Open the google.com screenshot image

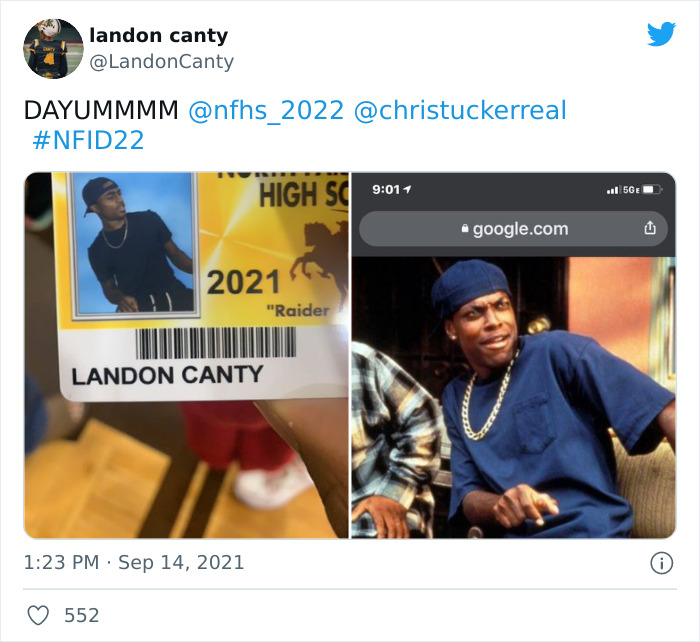click(513, 355)
